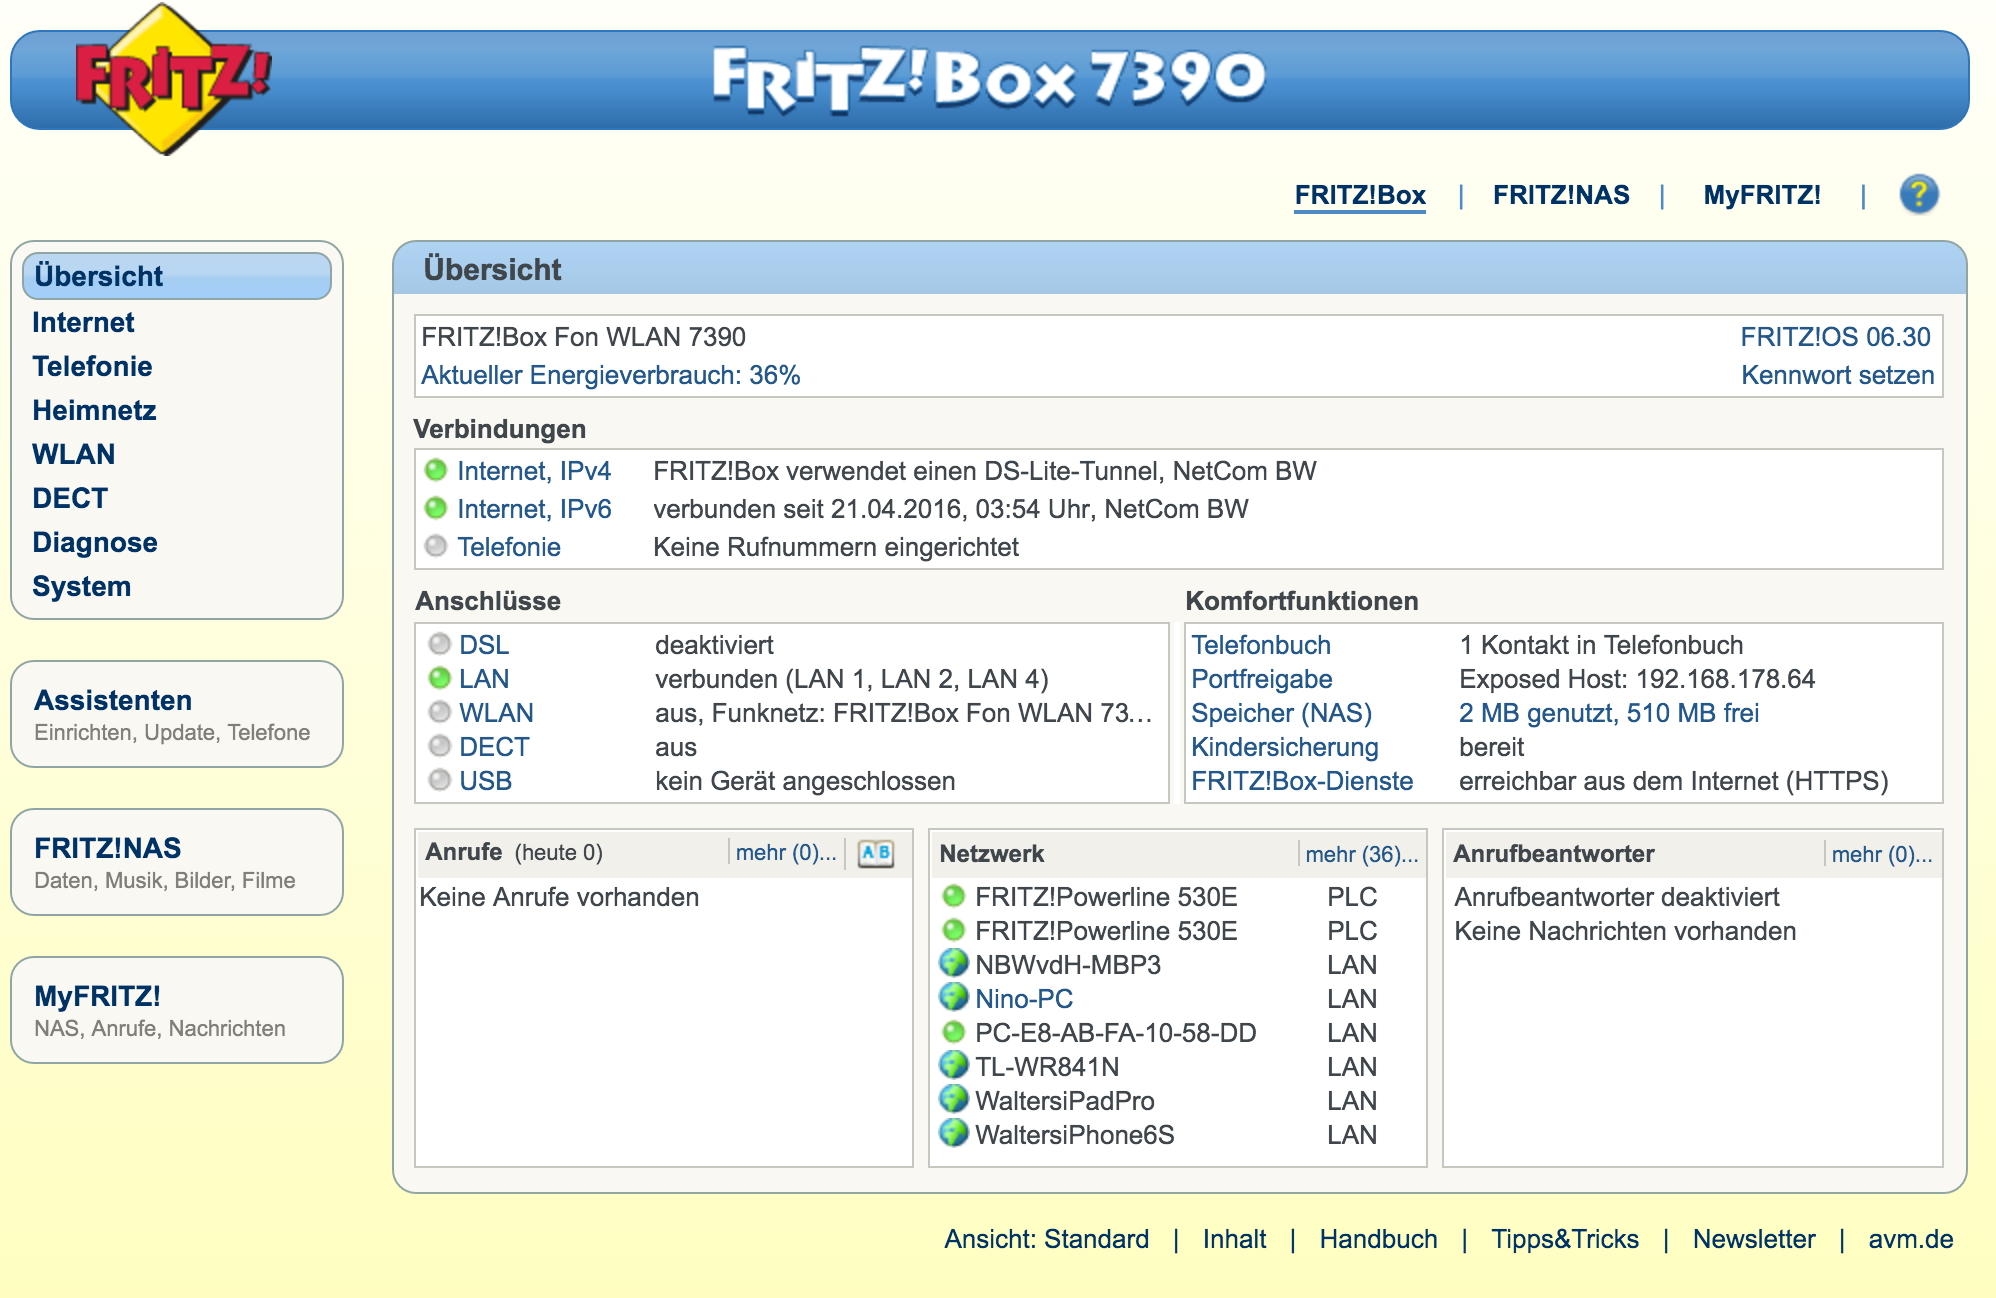The image size is (1996, 1298).
Task: Open the DSL link under Anschlüsse
Action: click(x=484, y=645)
